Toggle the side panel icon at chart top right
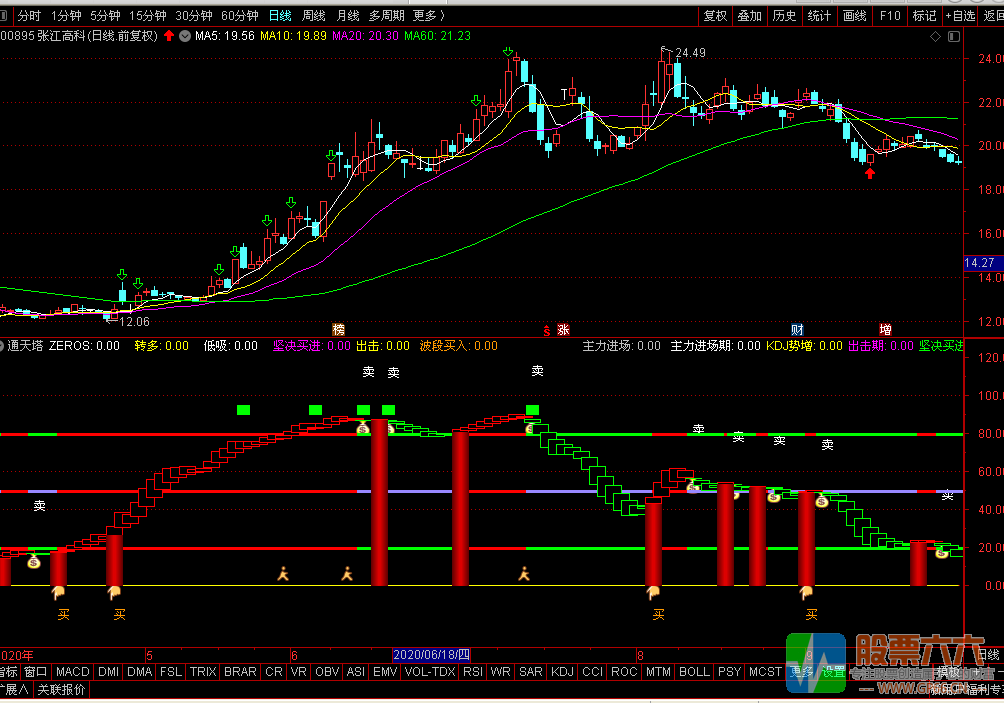Viewport: 1004px width, 703px height. click(953, 36)
